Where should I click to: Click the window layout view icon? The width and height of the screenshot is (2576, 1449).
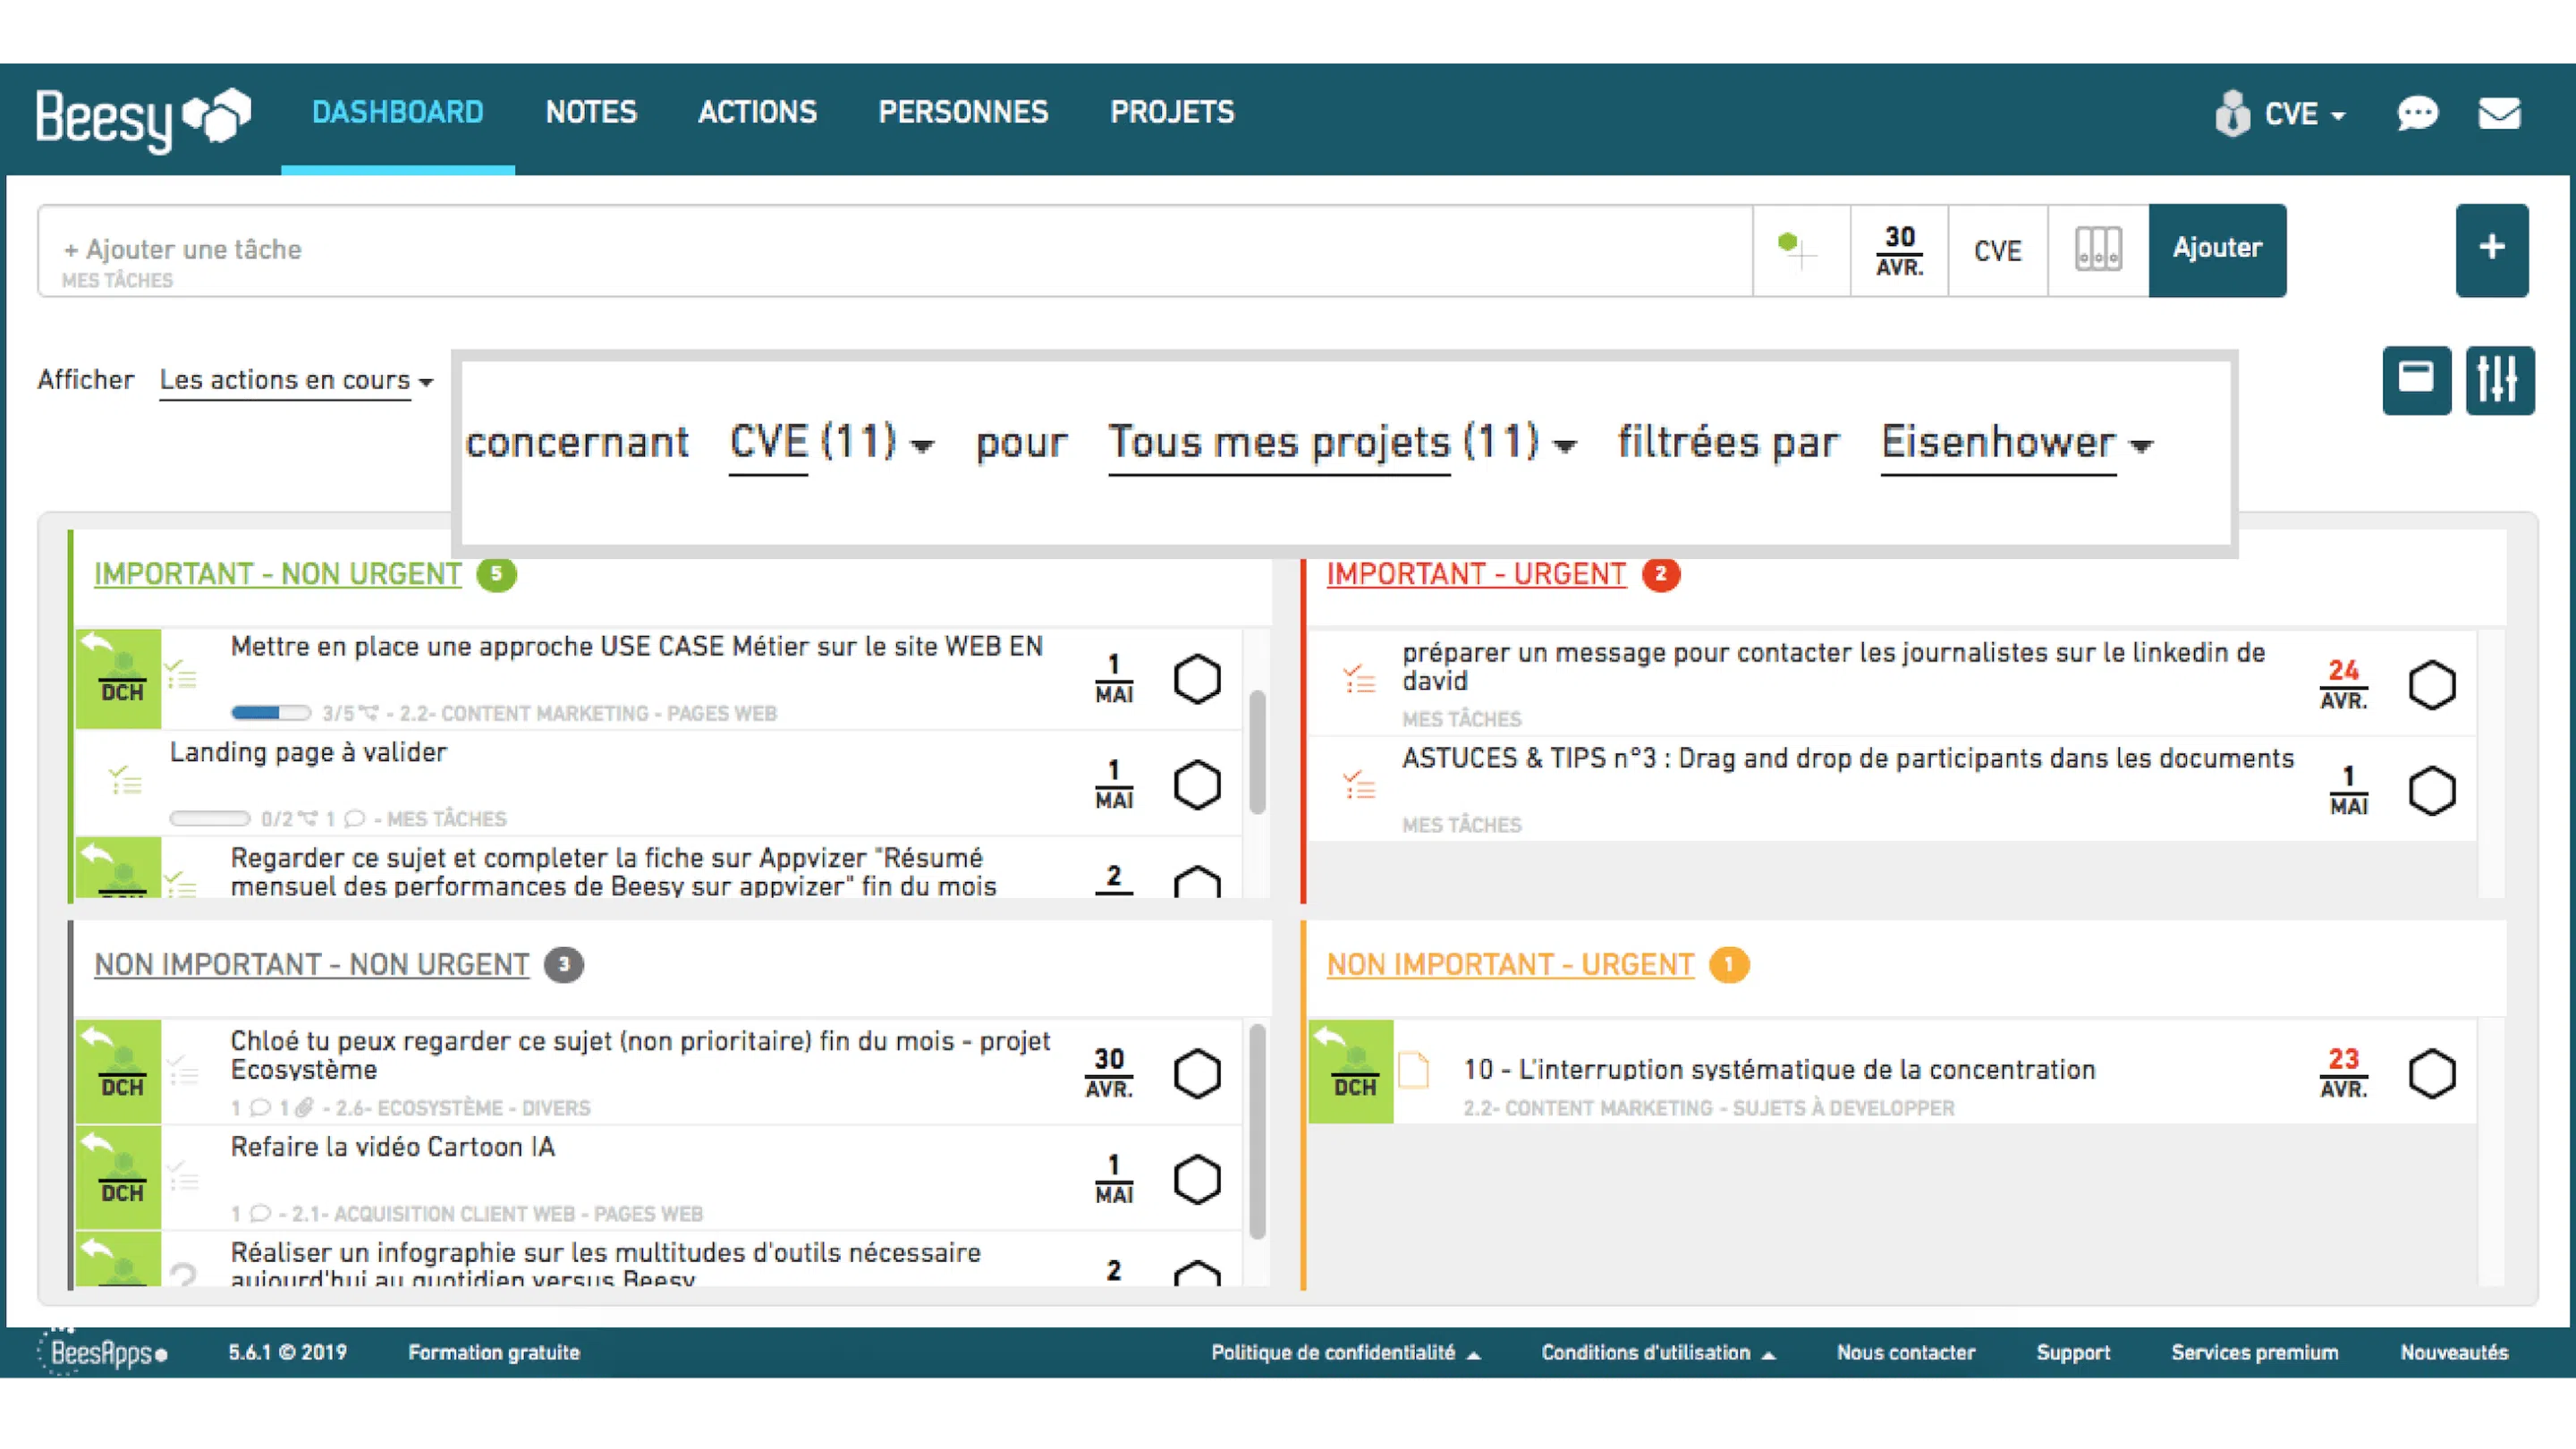tap(2416, 380)
